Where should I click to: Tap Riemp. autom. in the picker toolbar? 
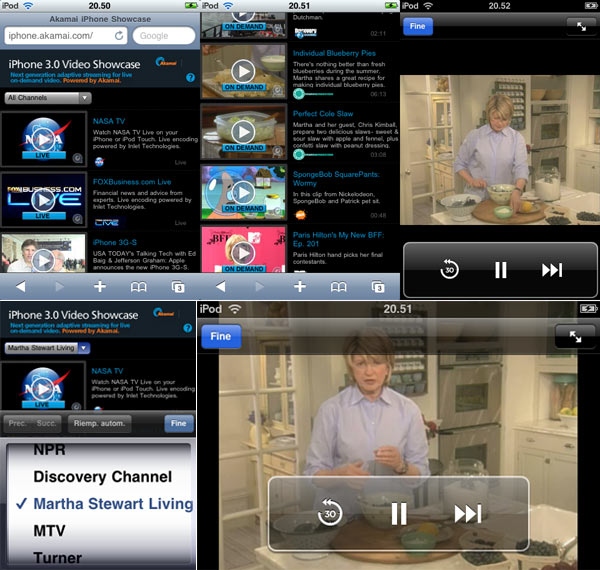pos(100,423)
